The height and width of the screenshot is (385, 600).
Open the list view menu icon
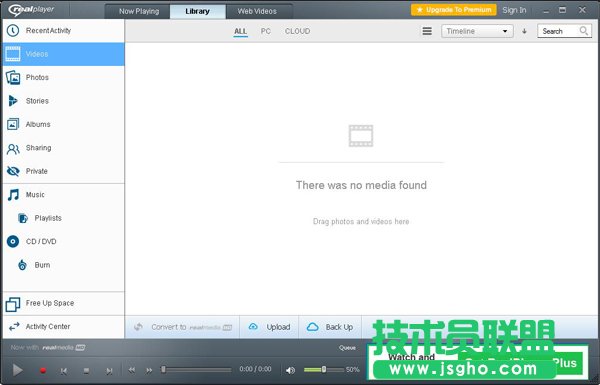click(x=427, y=31)
